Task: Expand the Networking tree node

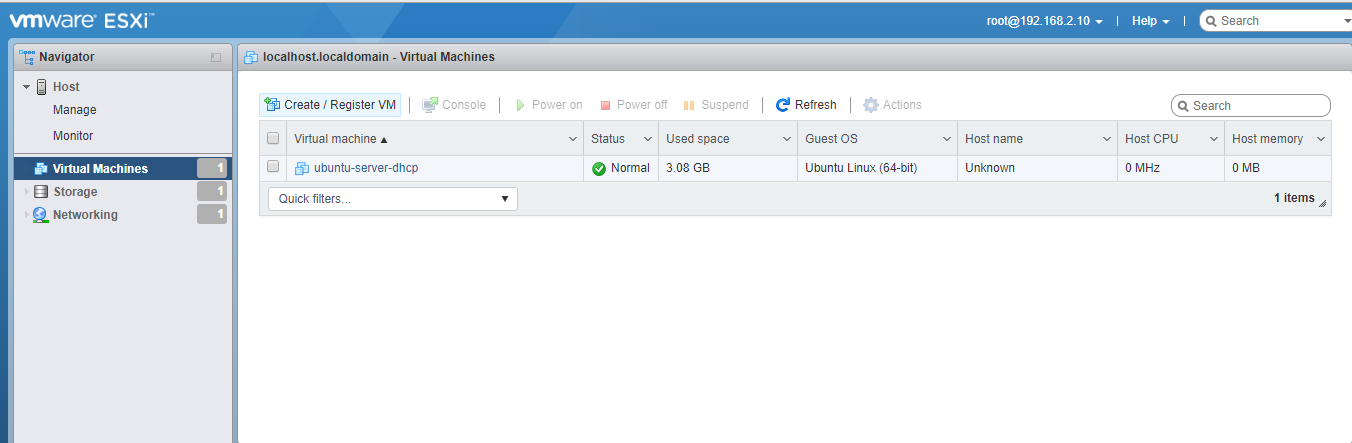Action: (x=27, y=215)
